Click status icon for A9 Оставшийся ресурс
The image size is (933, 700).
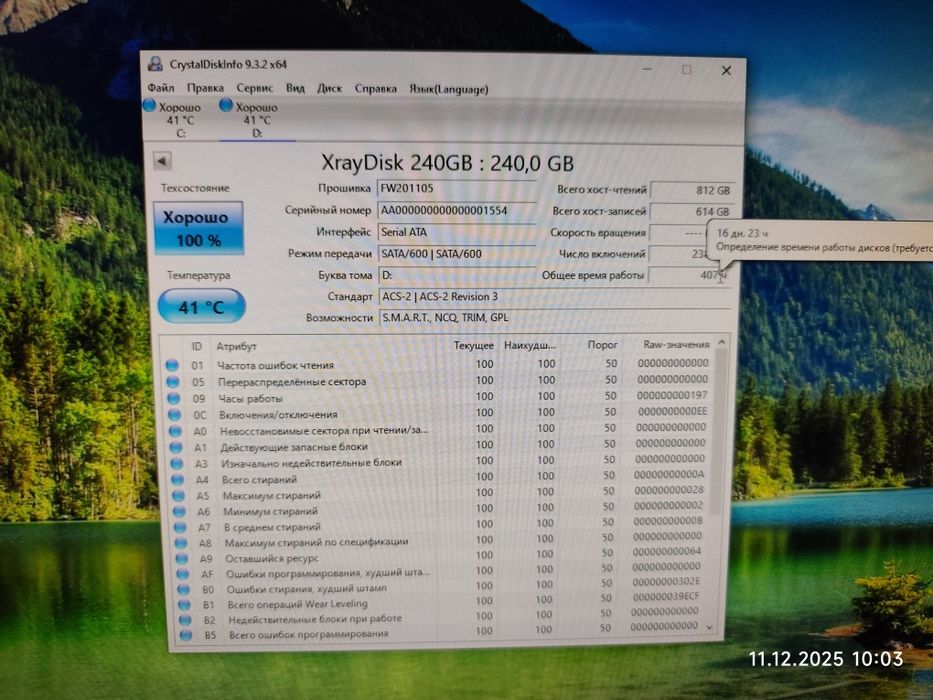(x=182, y=559)
